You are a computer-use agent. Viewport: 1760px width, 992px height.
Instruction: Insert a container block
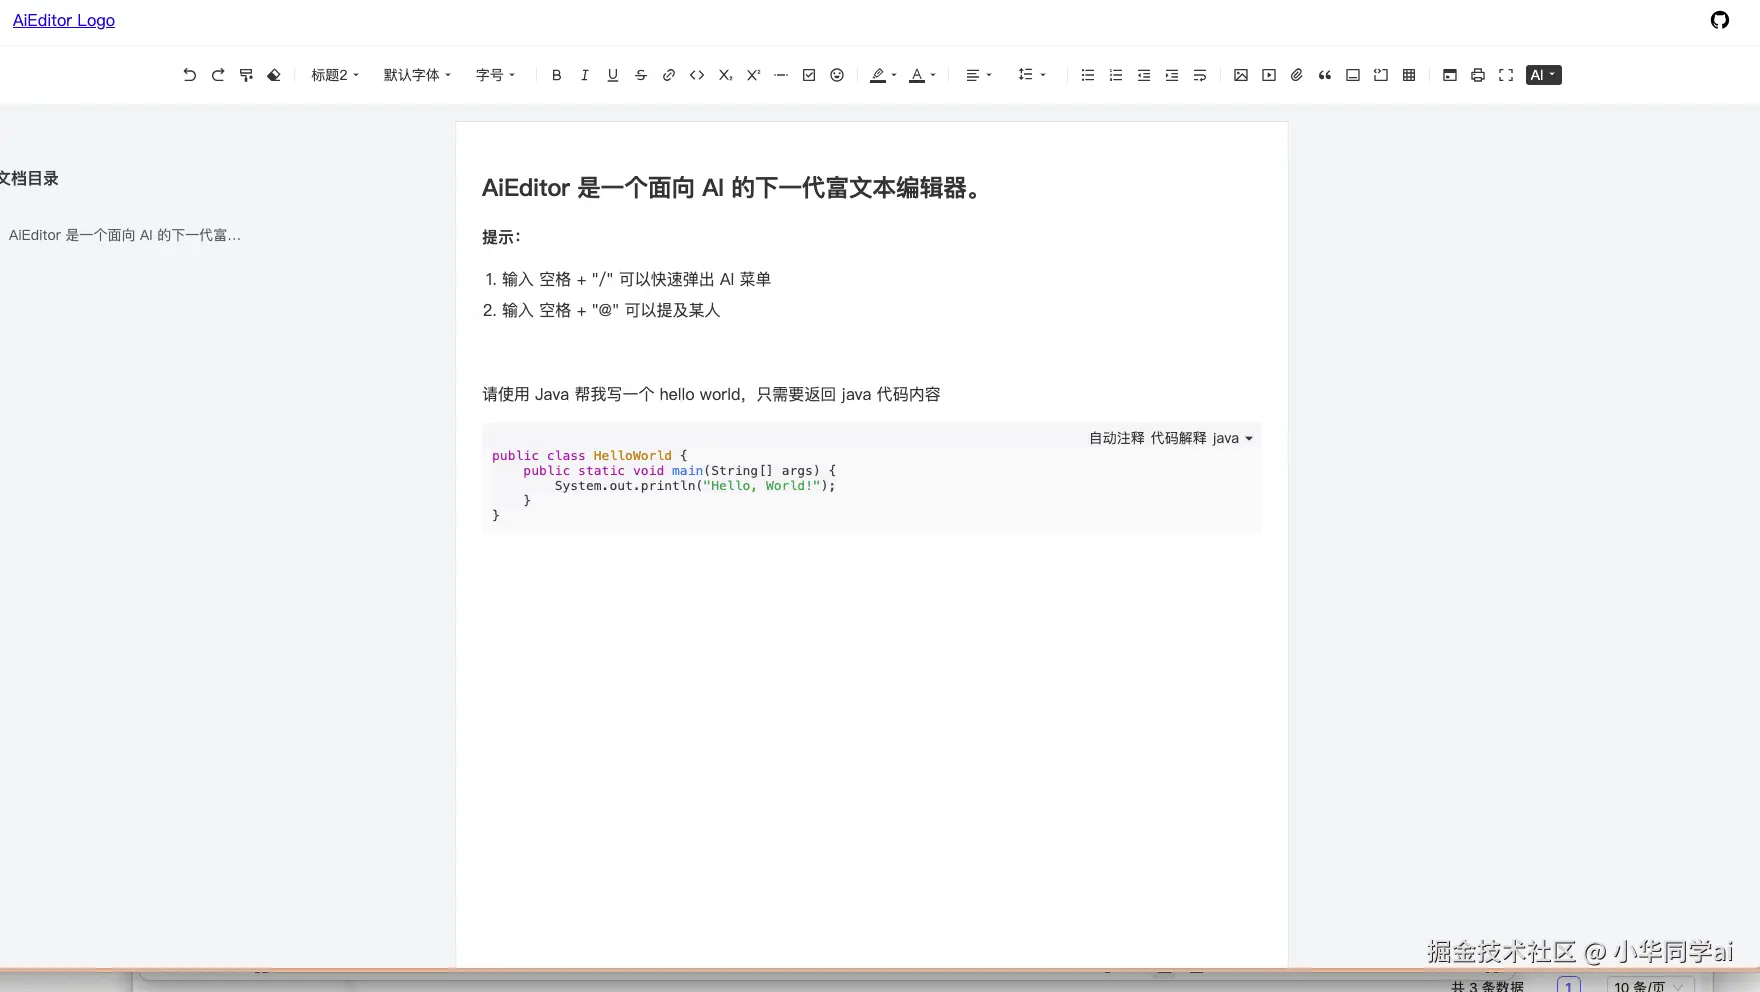click(1353, 75)
